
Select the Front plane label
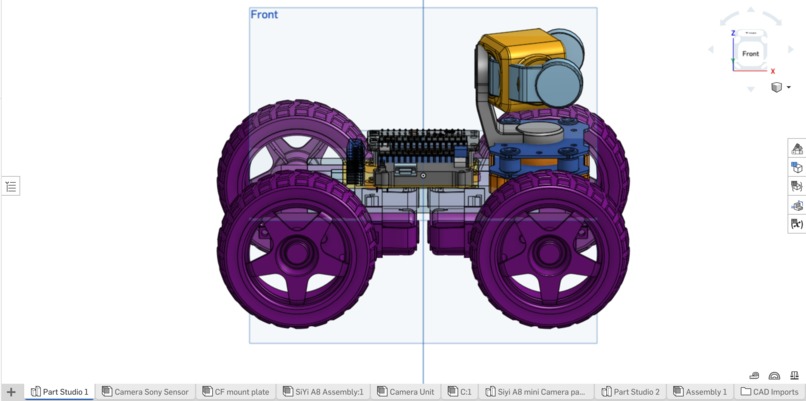tap(264, 14)
